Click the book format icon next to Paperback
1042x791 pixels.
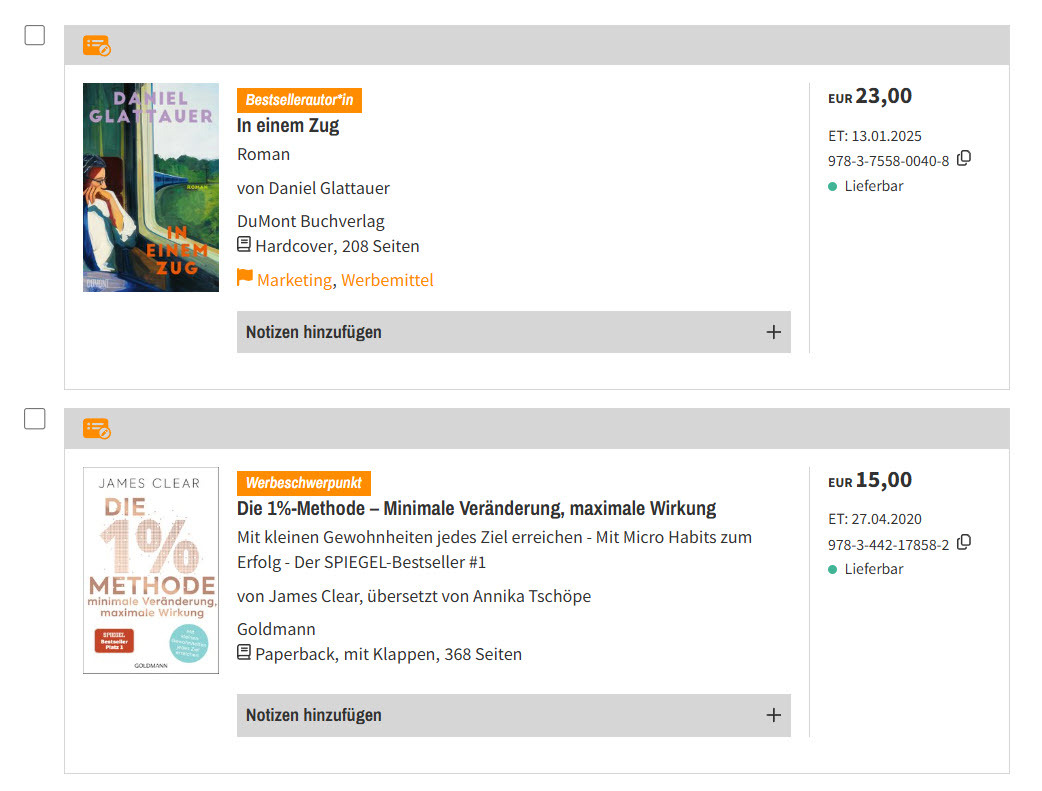pyautogui.click(x=244, y=653)
